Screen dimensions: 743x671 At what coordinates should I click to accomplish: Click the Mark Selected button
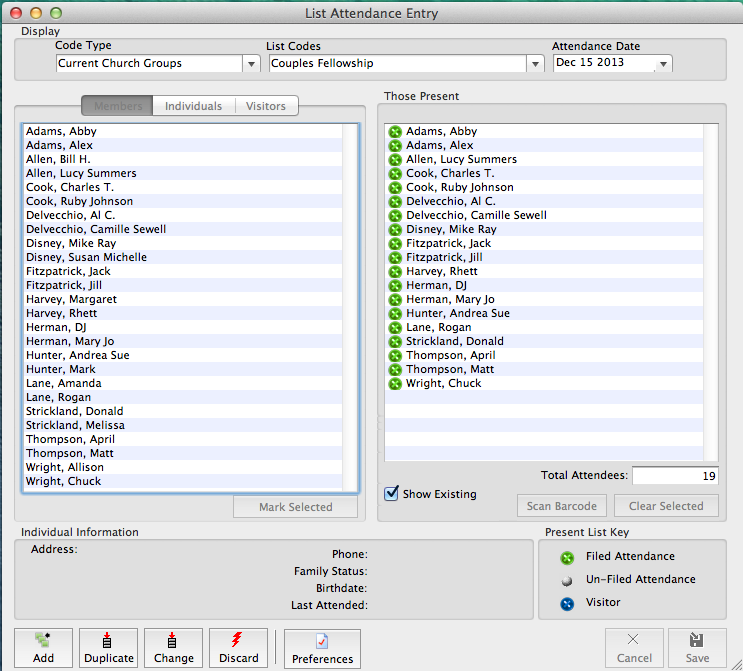coord(295,507)
